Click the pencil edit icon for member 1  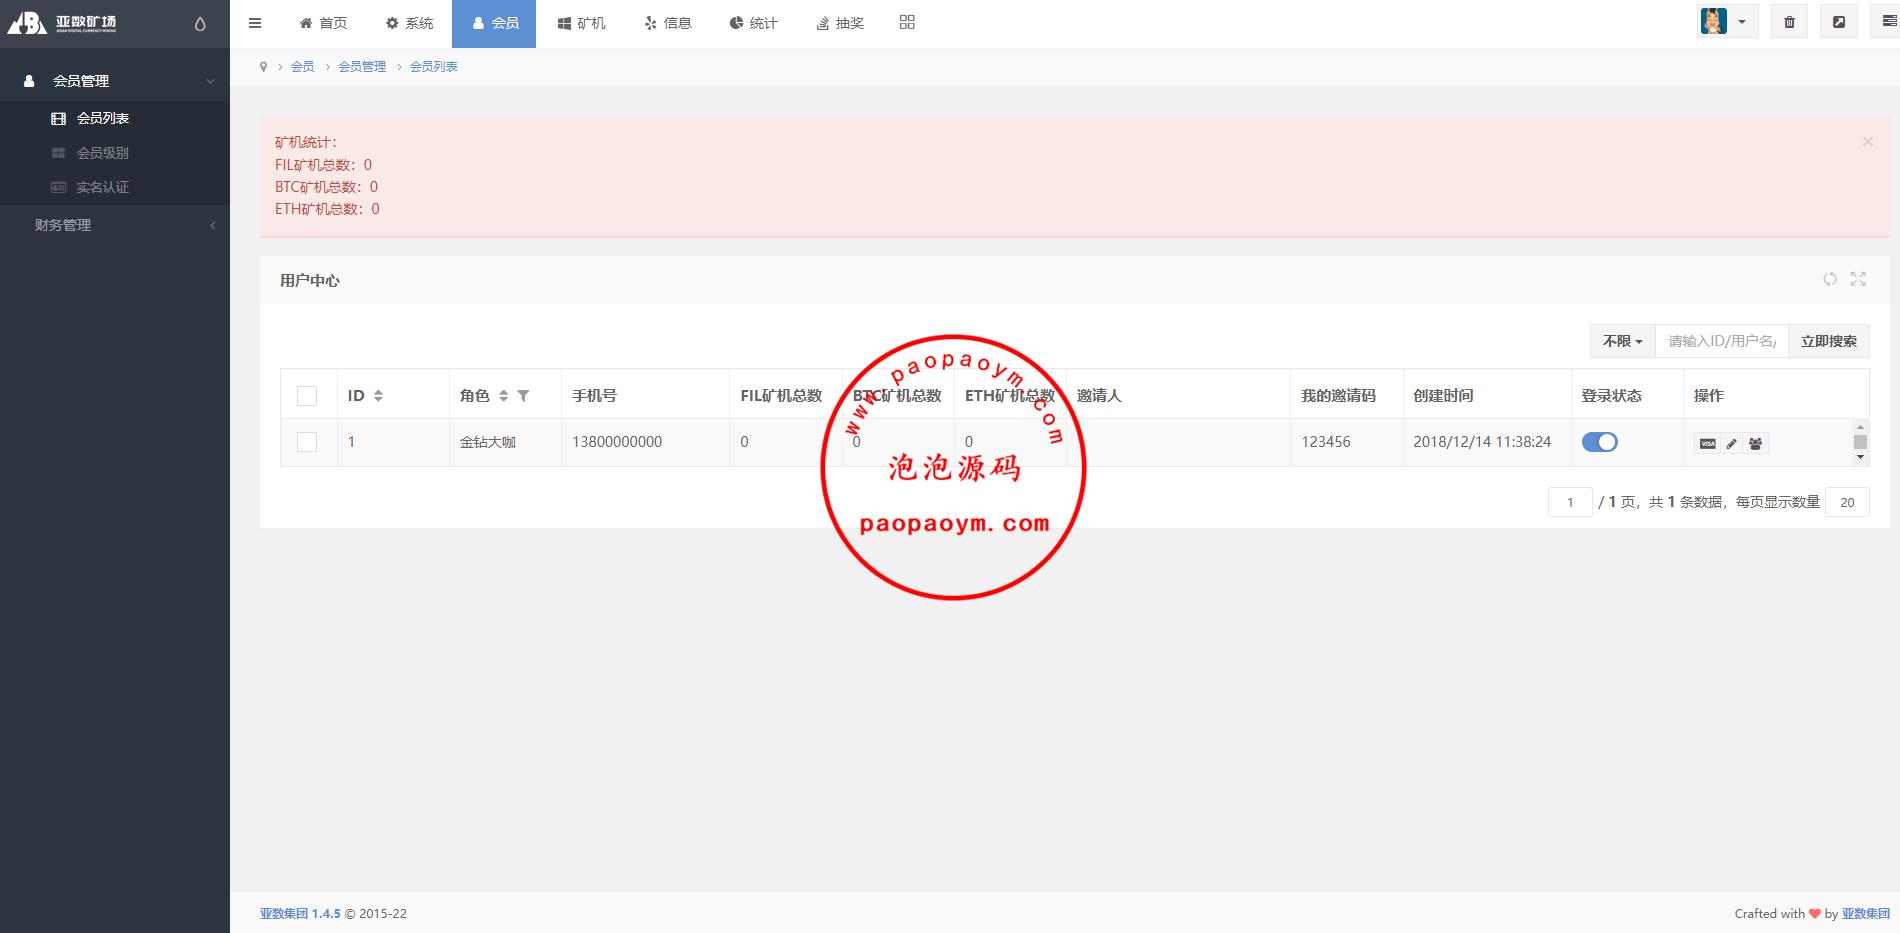[1732, 443]
